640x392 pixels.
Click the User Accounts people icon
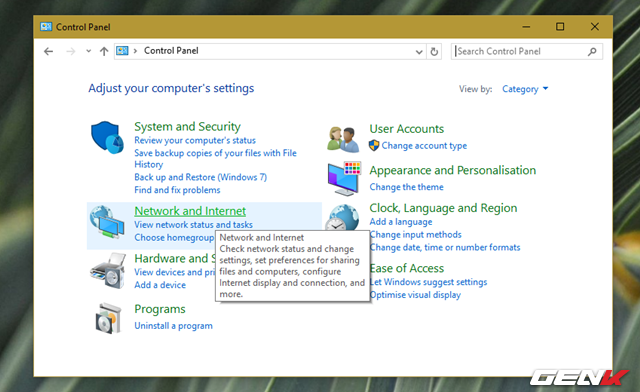click(x=343, y=139)
